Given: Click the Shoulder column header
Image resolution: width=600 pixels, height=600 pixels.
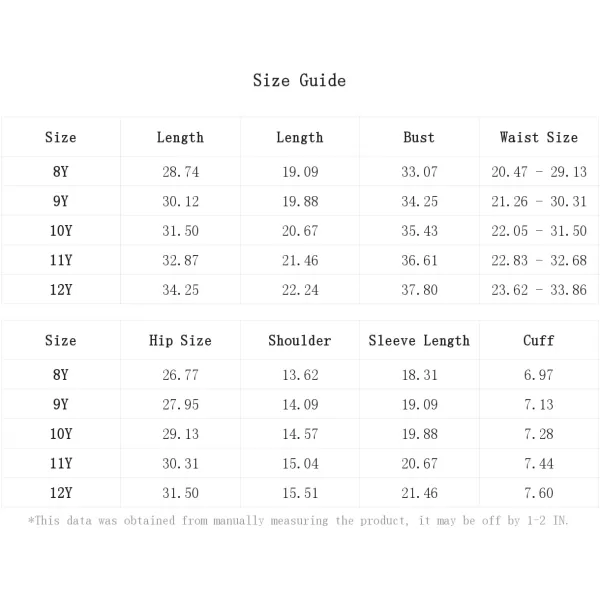Looking at the screenshot, I should [x=300, y=341].
